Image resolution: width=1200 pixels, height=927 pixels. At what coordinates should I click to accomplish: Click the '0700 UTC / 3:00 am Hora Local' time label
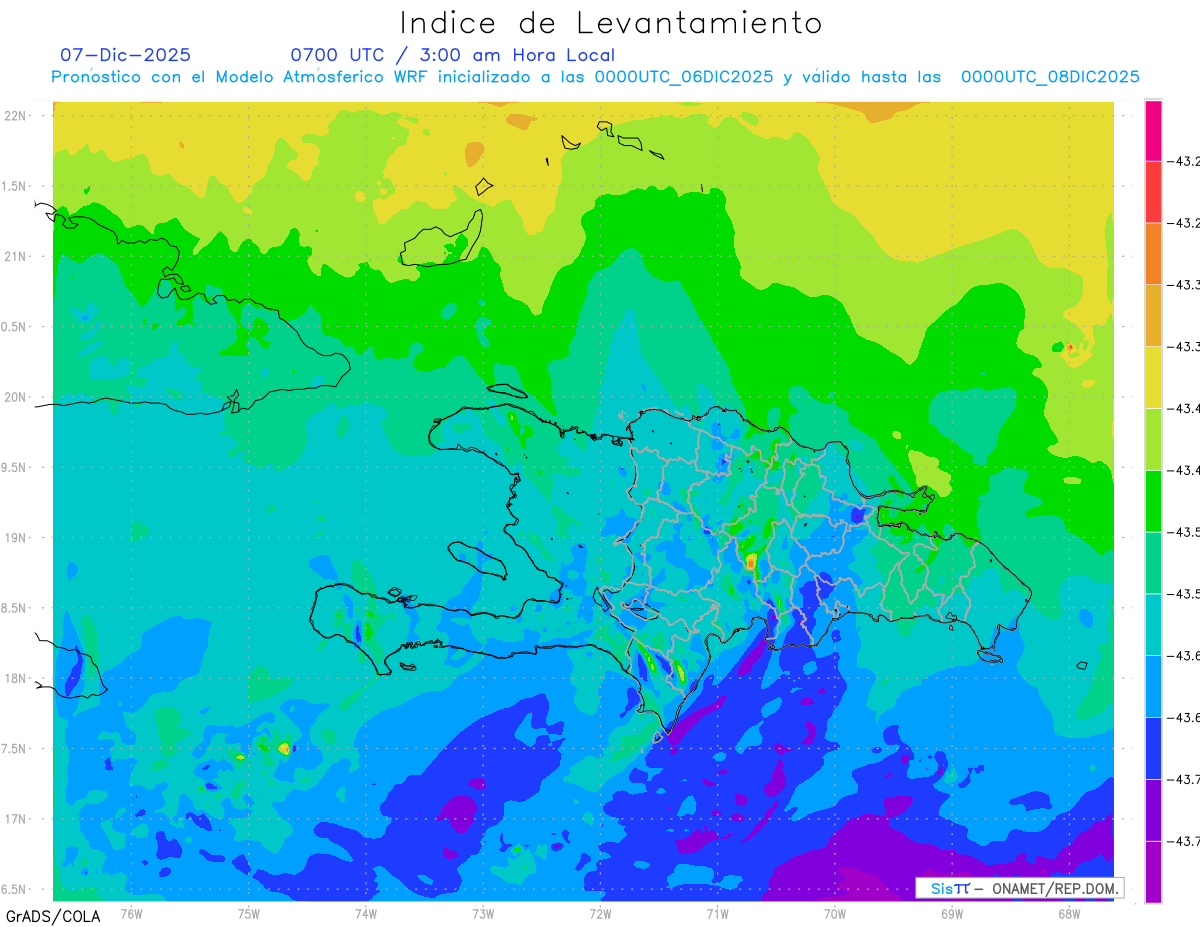coord(453,55)
